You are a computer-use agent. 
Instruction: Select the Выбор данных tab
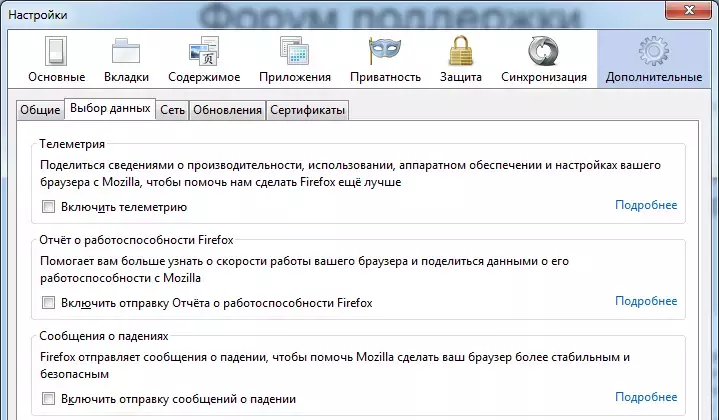pyautogui.click(x=110, y=109)
